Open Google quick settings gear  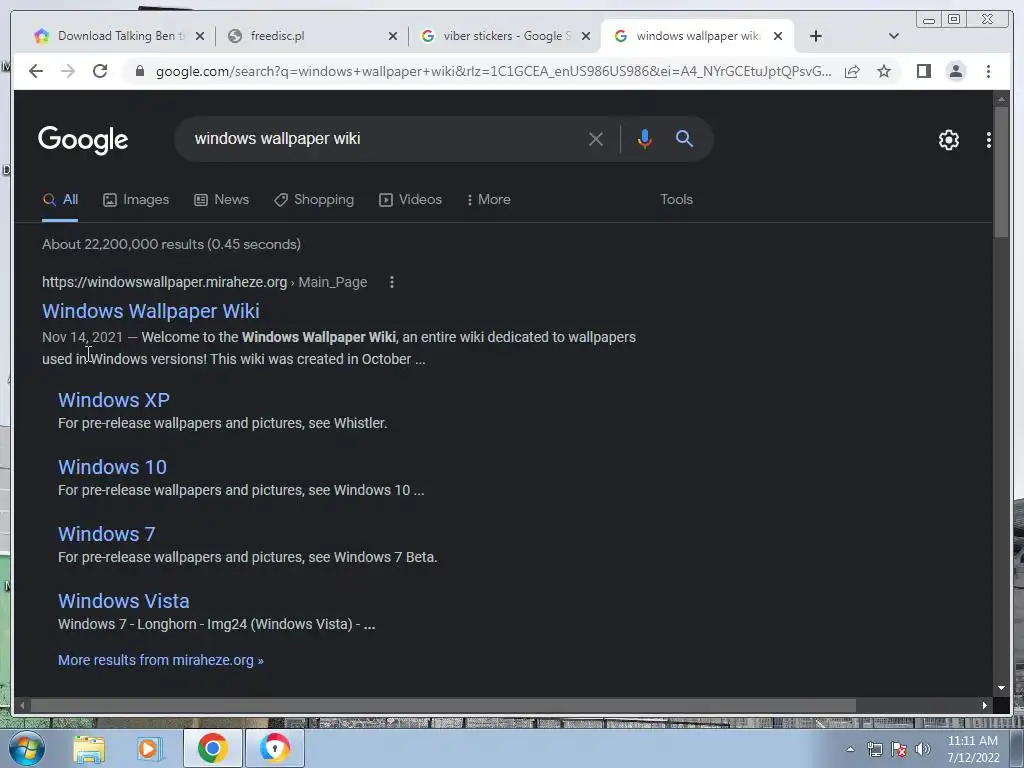[948, 140]
